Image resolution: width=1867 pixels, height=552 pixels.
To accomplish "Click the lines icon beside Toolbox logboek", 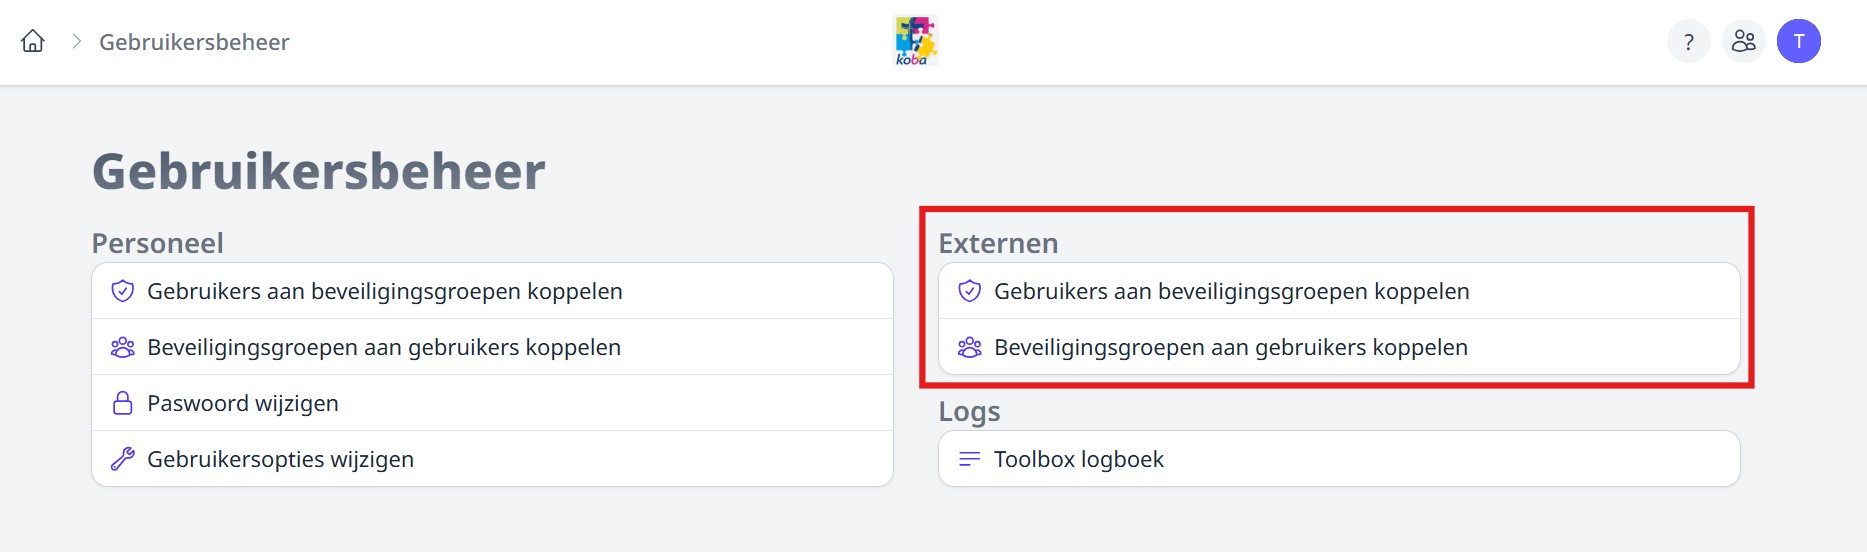I will pyautogui.click(x=969, y=459).
